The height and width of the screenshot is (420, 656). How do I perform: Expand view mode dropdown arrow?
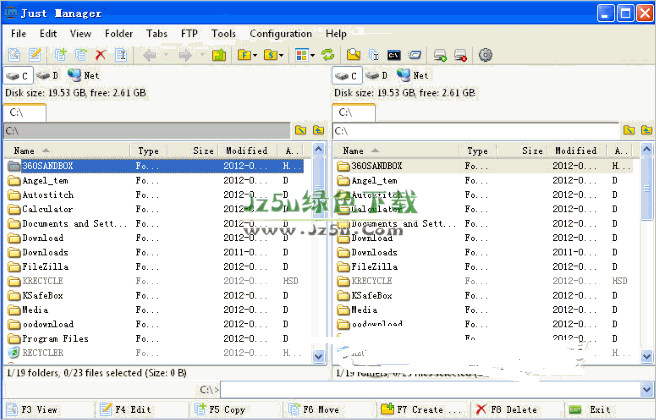312,55
